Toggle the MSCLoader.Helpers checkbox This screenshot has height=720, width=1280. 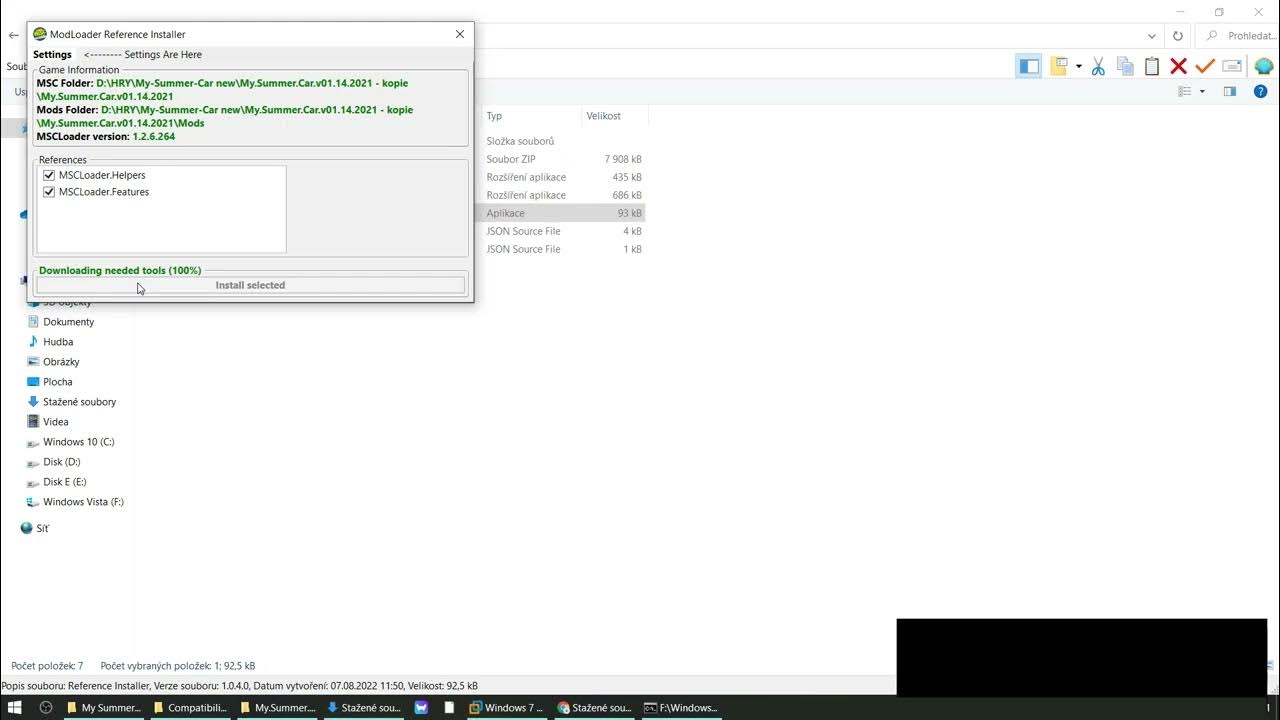click(x=49, y=175)
